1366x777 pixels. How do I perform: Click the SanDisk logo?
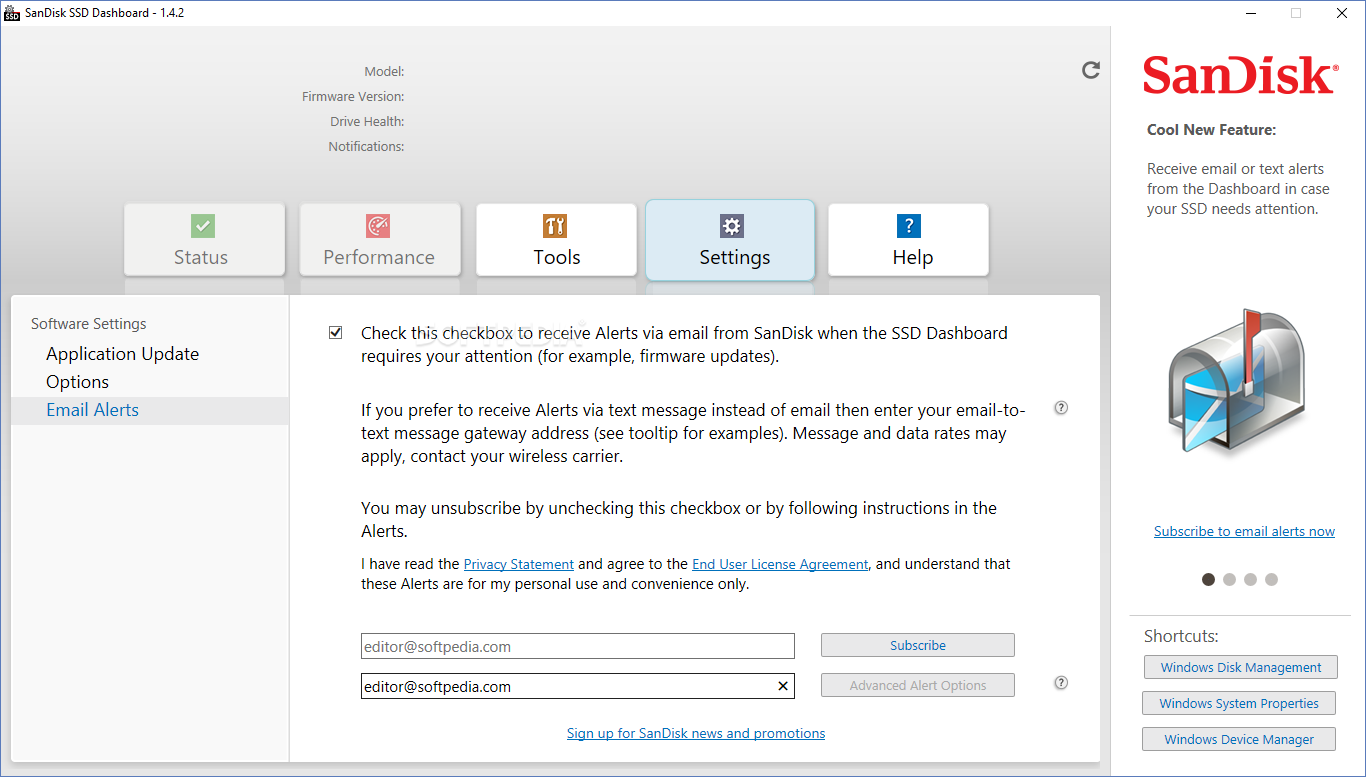point(1240,76)
